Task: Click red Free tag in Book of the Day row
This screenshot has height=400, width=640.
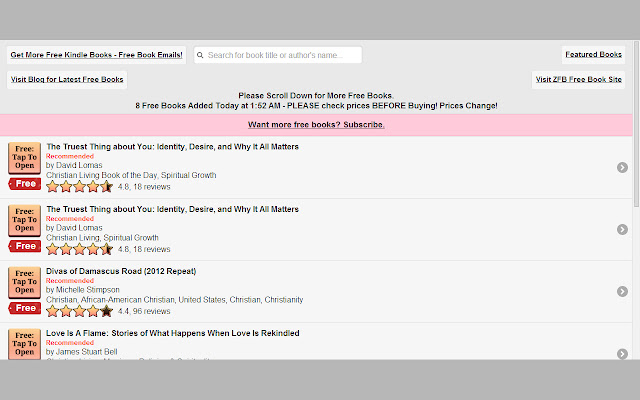Action: point(24,184)
